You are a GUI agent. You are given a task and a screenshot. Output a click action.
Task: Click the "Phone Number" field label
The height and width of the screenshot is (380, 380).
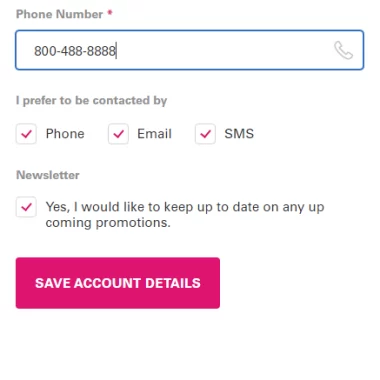pyautogui.click(x=59, y=14)
